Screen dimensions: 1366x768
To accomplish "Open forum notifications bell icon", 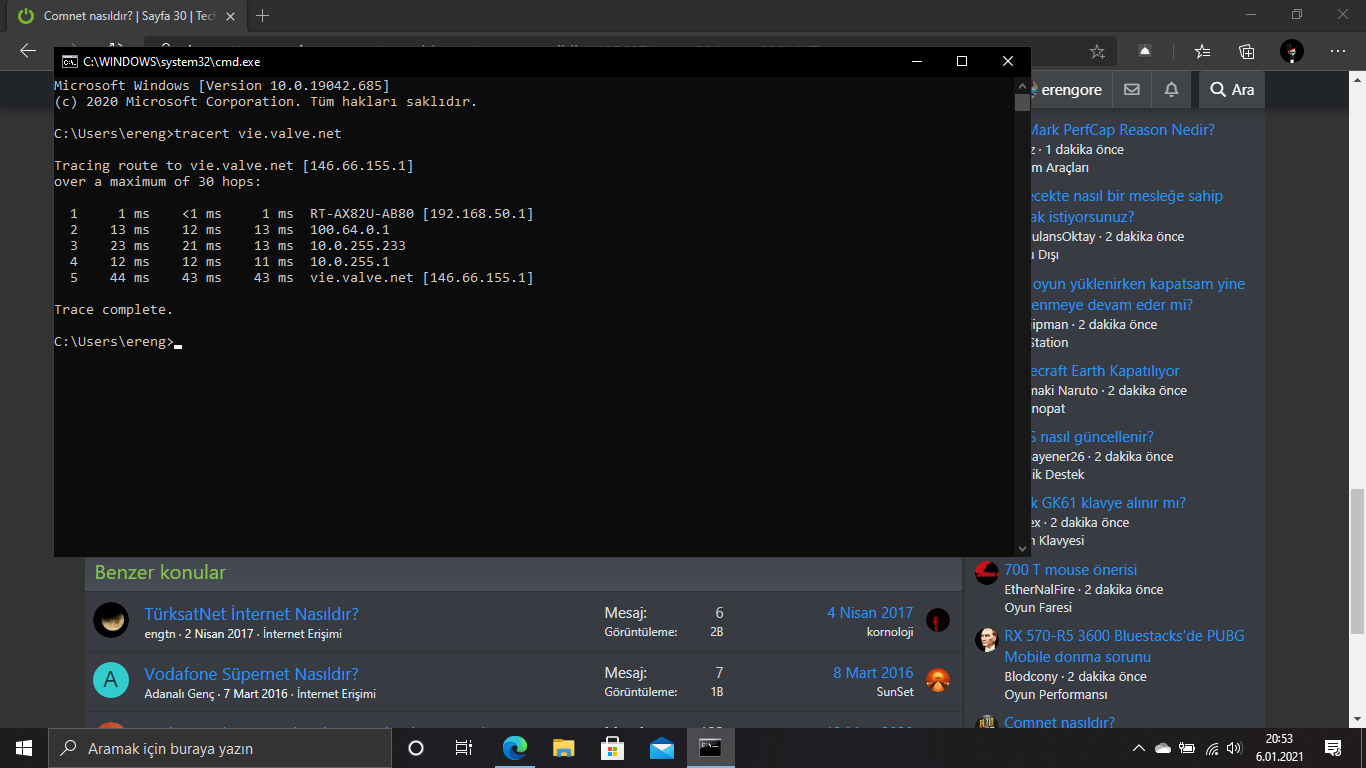I will pyautogui.click(x=1171, y=89).
